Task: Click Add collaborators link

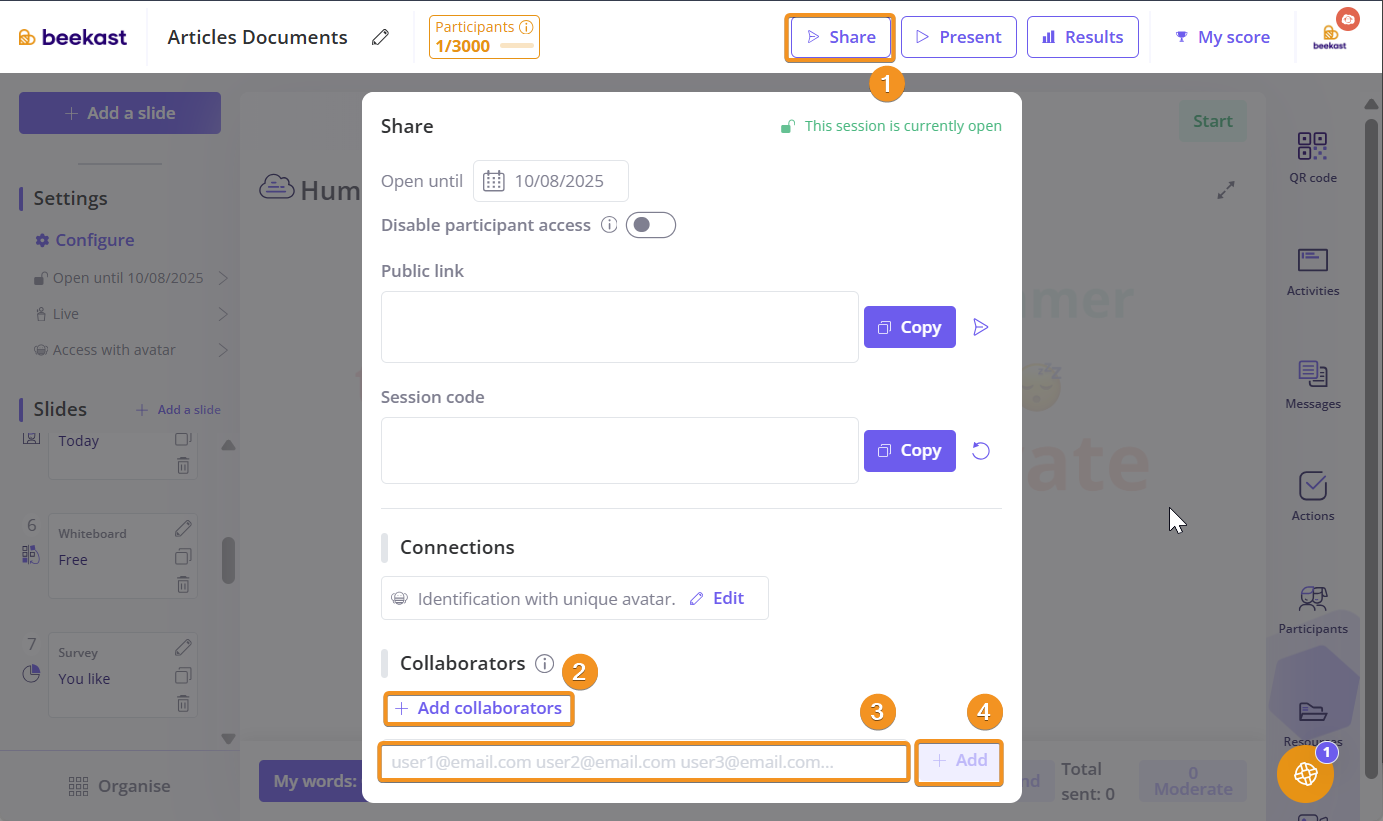Action: pyautogui.click(x=479, y=708)
